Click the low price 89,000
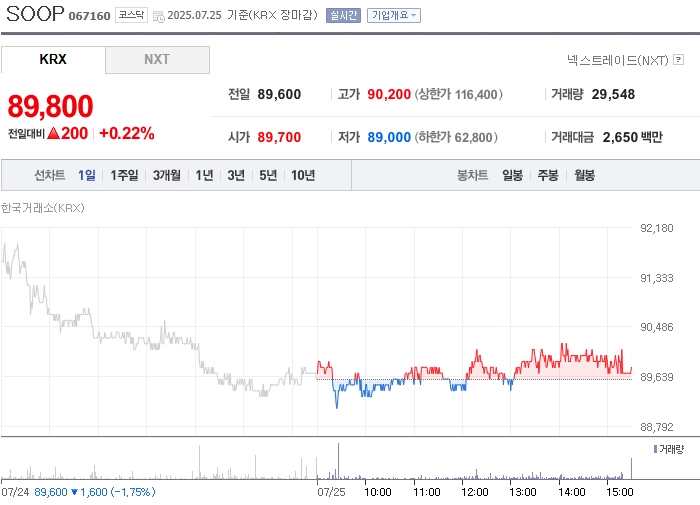This screenshot has width=700, height=505. 389,137
